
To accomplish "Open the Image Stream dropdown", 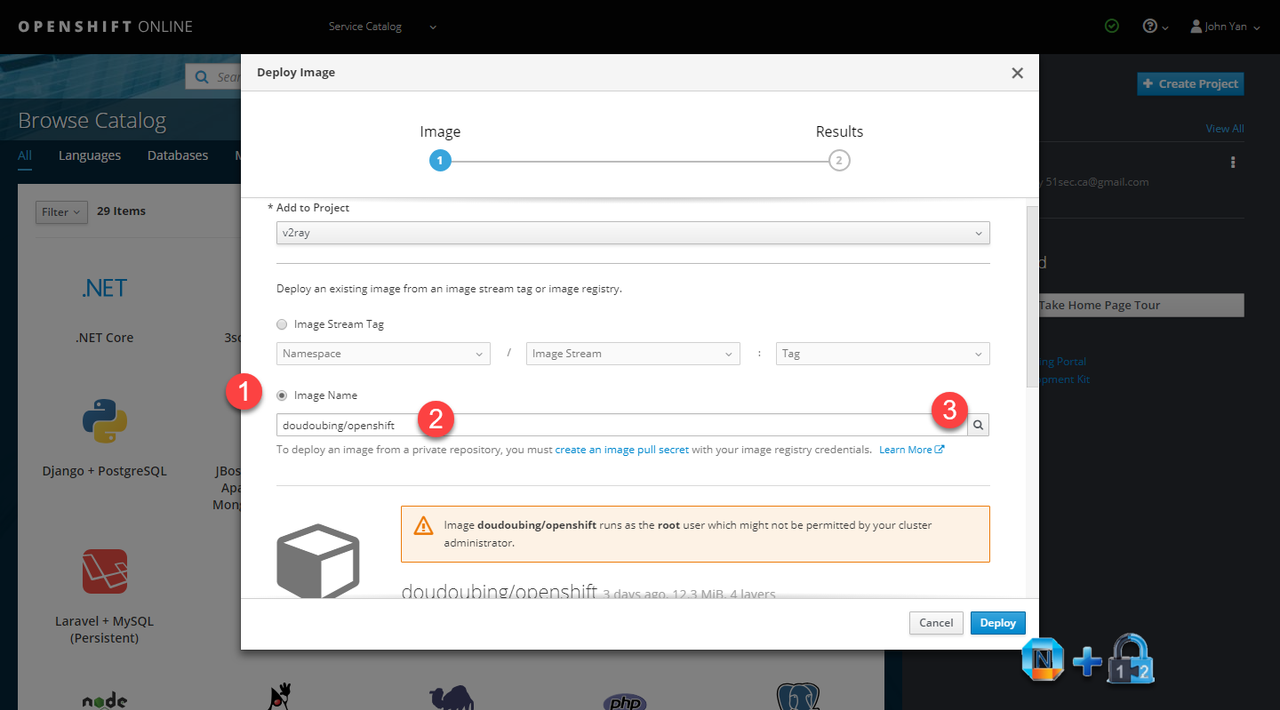I will (x=633, y=354).
